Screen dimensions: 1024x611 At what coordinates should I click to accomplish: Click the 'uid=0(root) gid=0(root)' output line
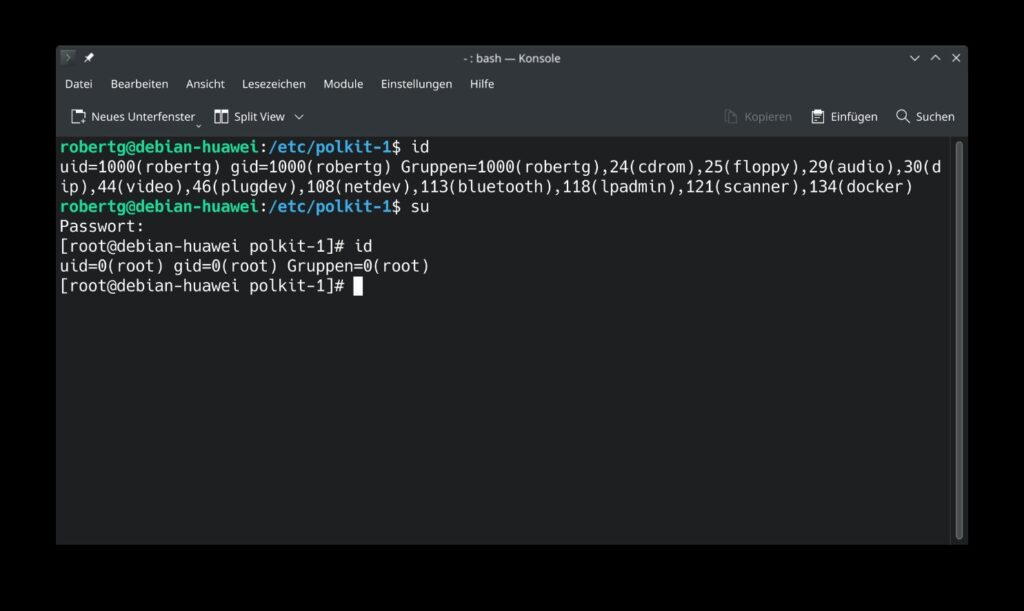(244, 266)
